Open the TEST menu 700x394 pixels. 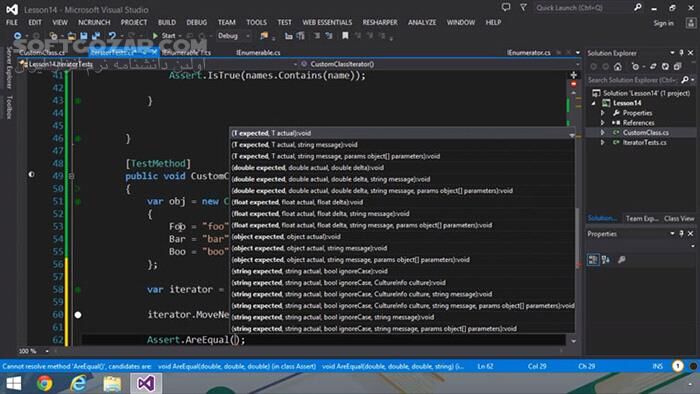[x=284, y=22]
